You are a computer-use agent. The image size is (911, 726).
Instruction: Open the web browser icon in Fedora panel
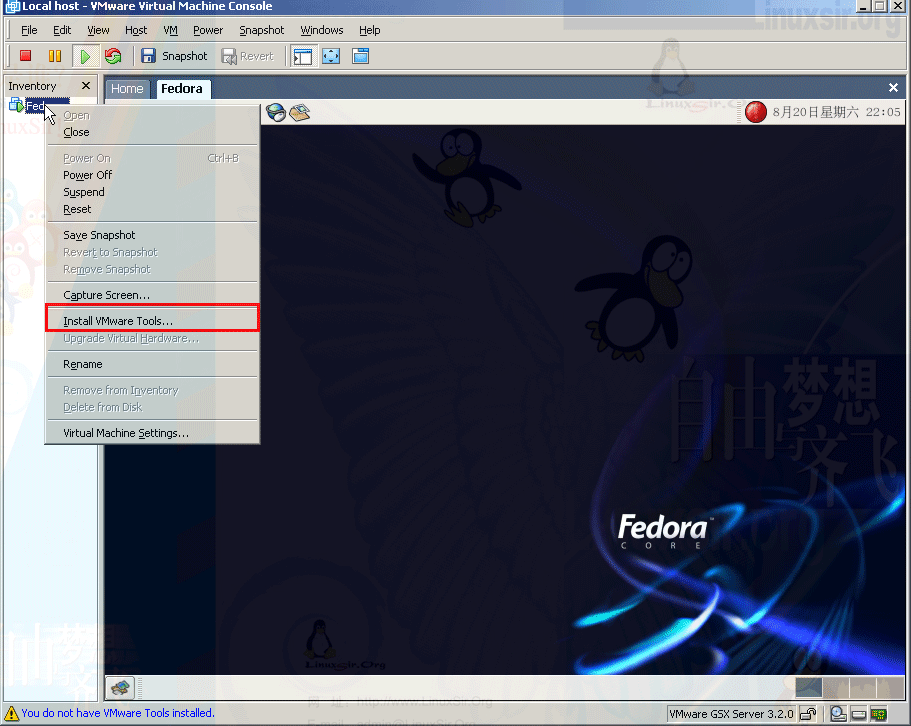coord(276,112)
